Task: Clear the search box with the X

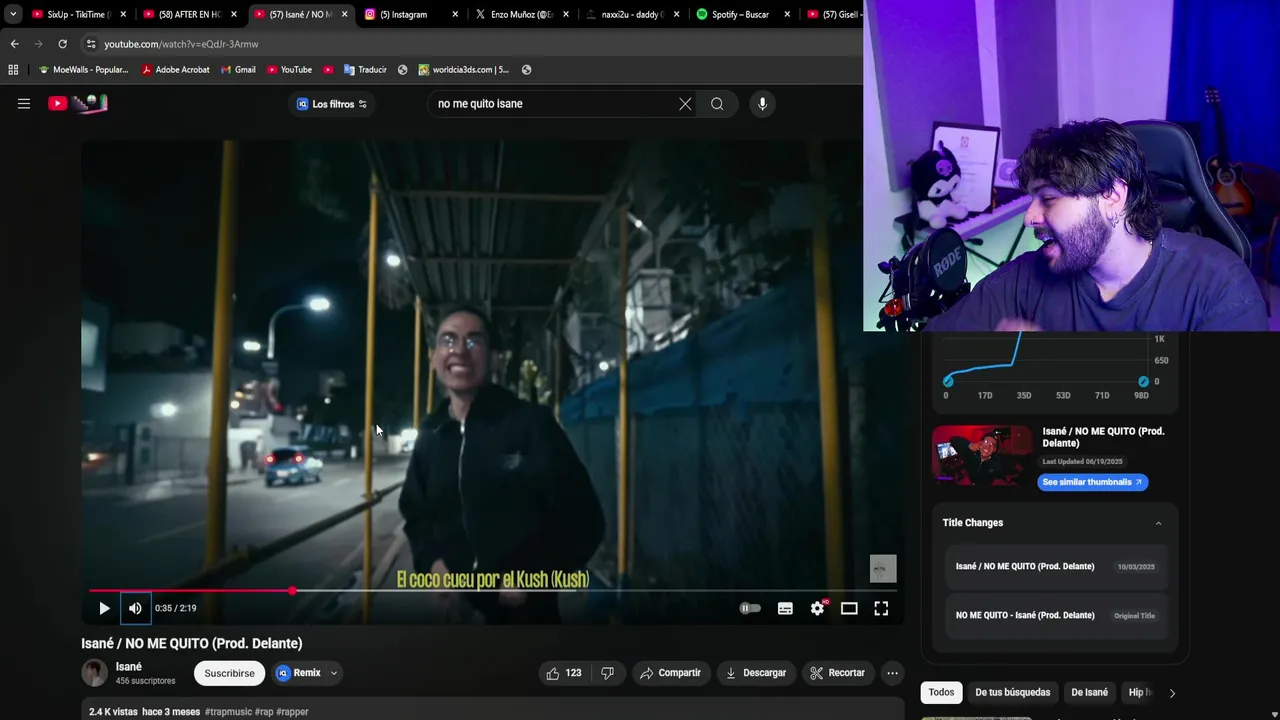Action: point(685,104)
